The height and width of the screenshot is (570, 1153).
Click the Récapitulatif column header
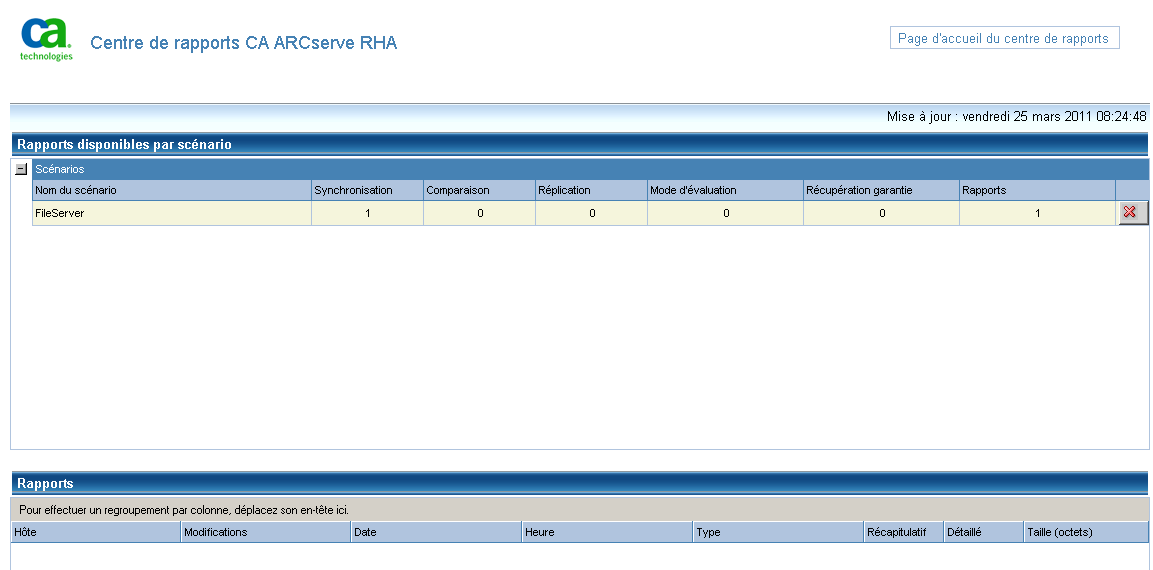904,532
